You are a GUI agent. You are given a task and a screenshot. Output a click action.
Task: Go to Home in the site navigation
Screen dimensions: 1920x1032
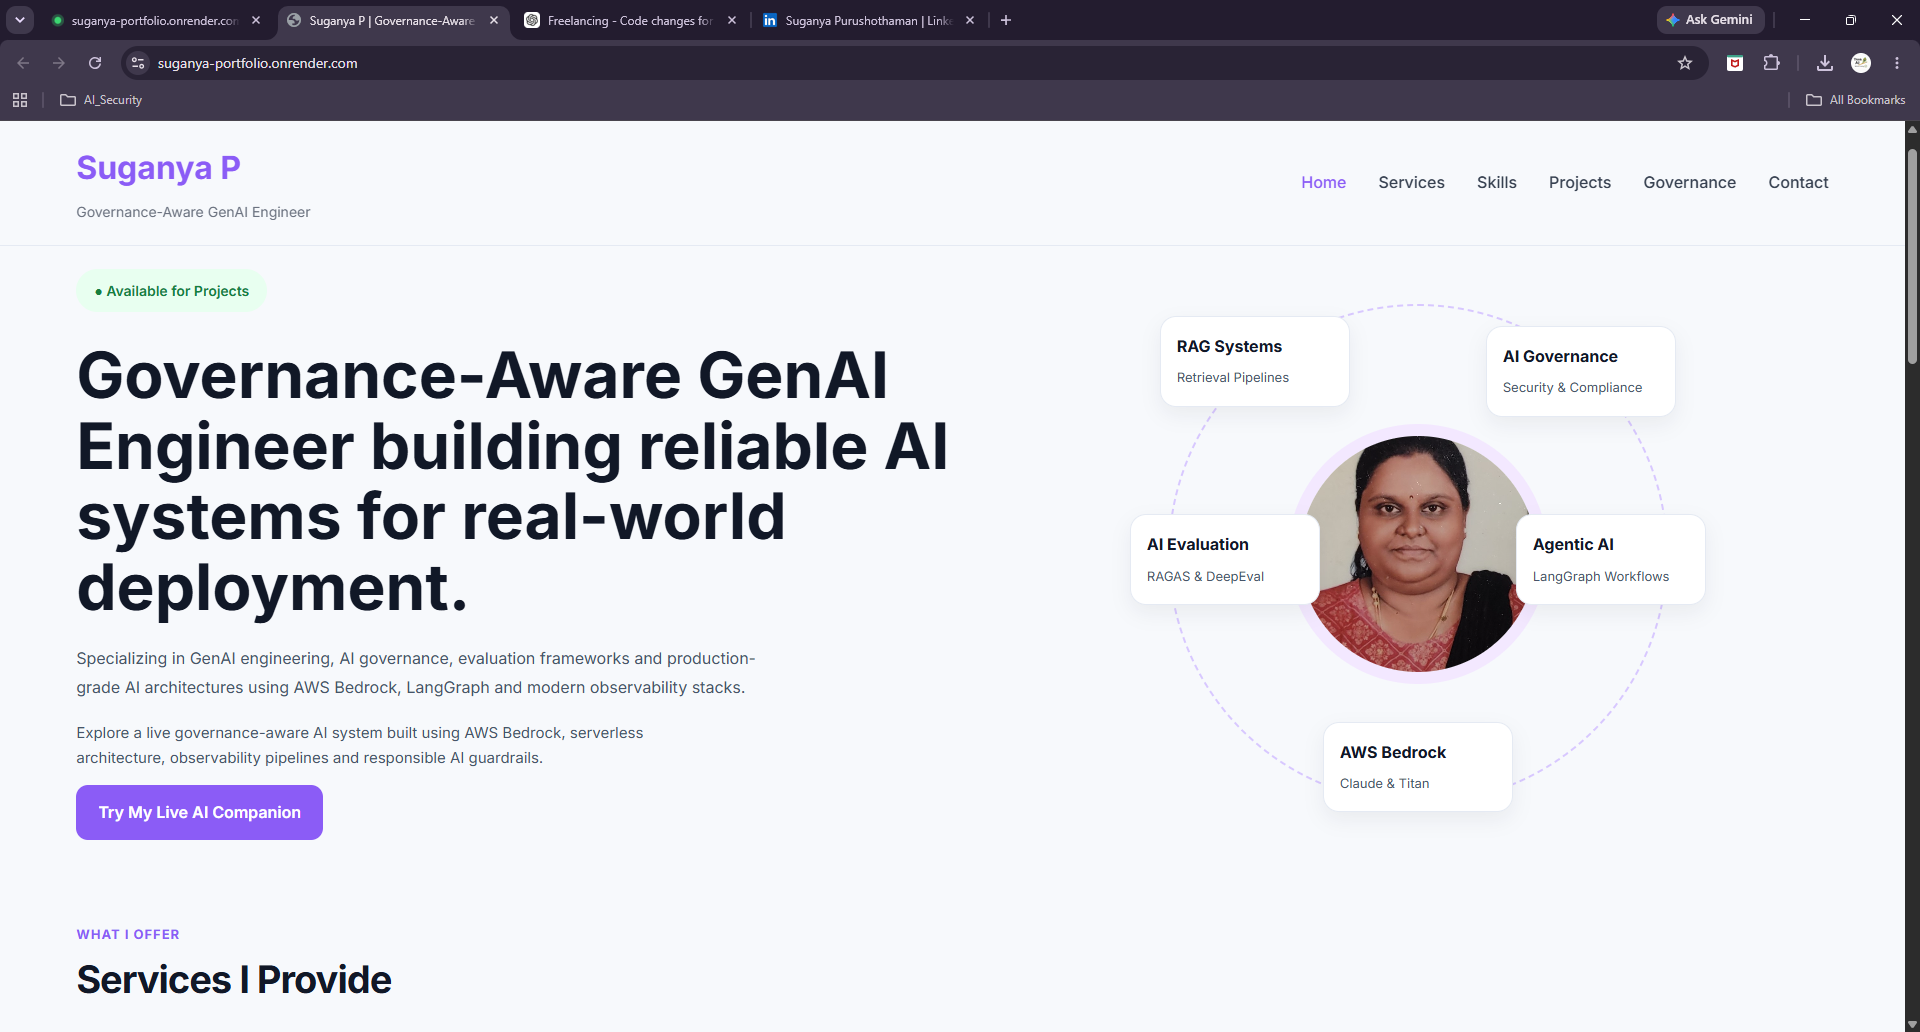(x=1323, y=182)
